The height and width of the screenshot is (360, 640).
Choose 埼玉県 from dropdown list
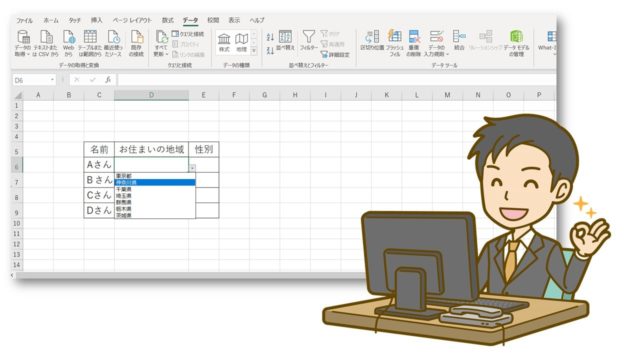point(155,196)
